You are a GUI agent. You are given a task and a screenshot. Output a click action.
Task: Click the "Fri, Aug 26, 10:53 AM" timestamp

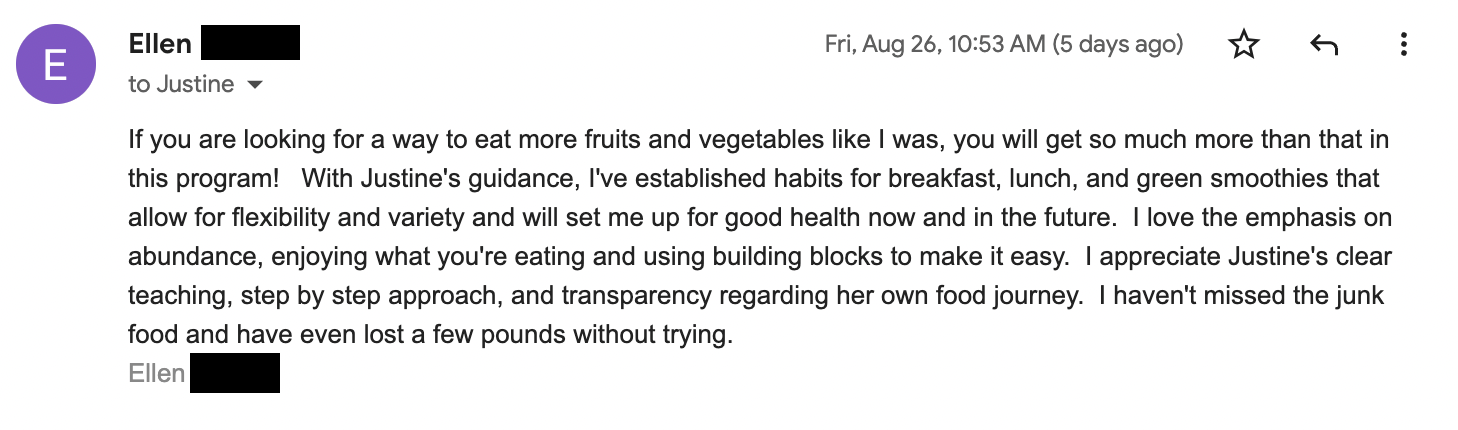934,45
